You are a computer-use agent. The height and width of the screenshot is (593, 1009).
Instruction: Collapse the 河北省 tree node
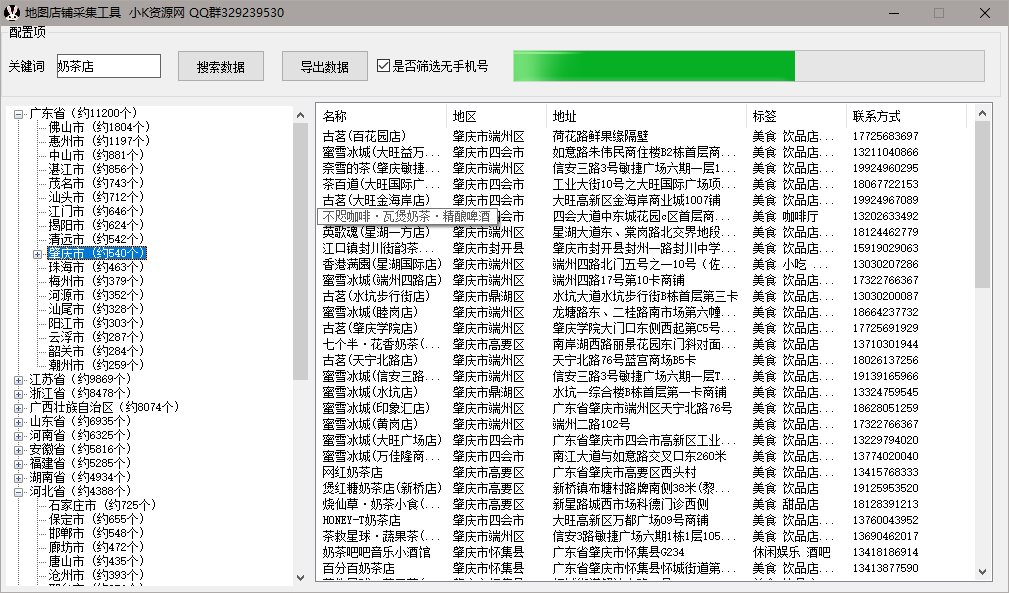tap(19, 492)
